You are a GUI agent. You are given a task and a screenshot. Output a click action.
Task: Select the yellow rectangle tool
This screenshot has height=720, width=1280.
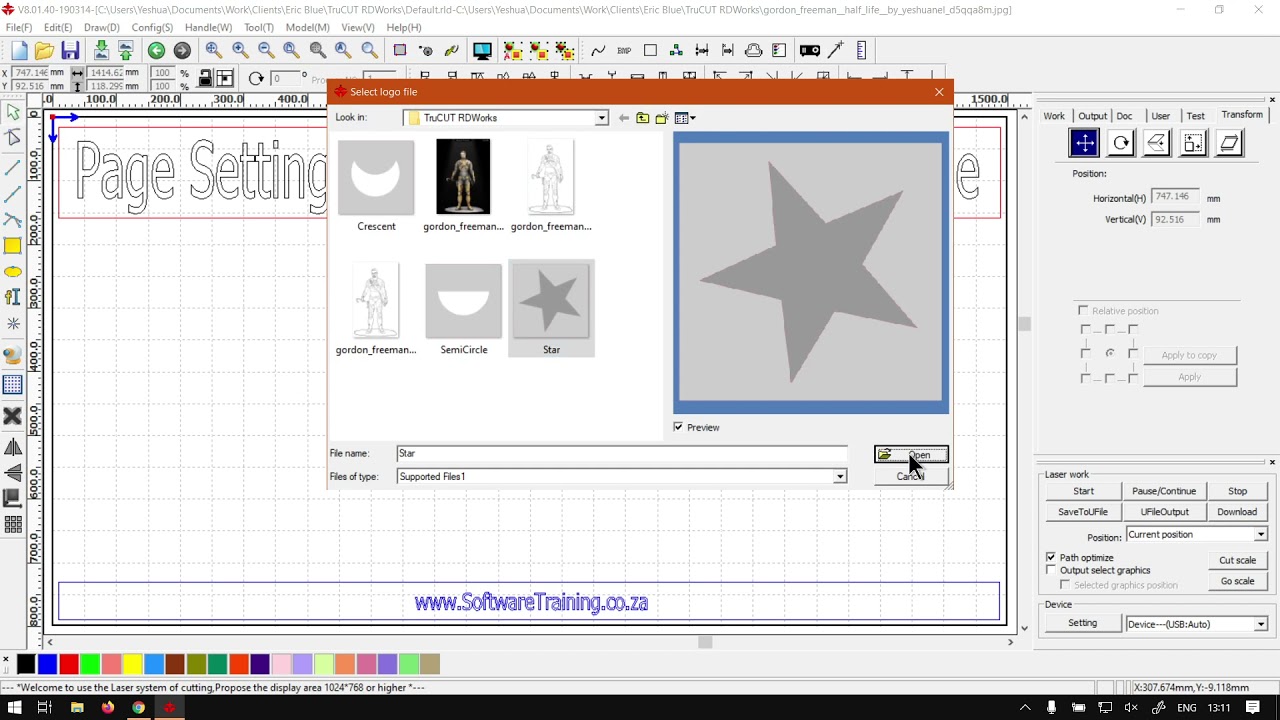click(13, 246)
